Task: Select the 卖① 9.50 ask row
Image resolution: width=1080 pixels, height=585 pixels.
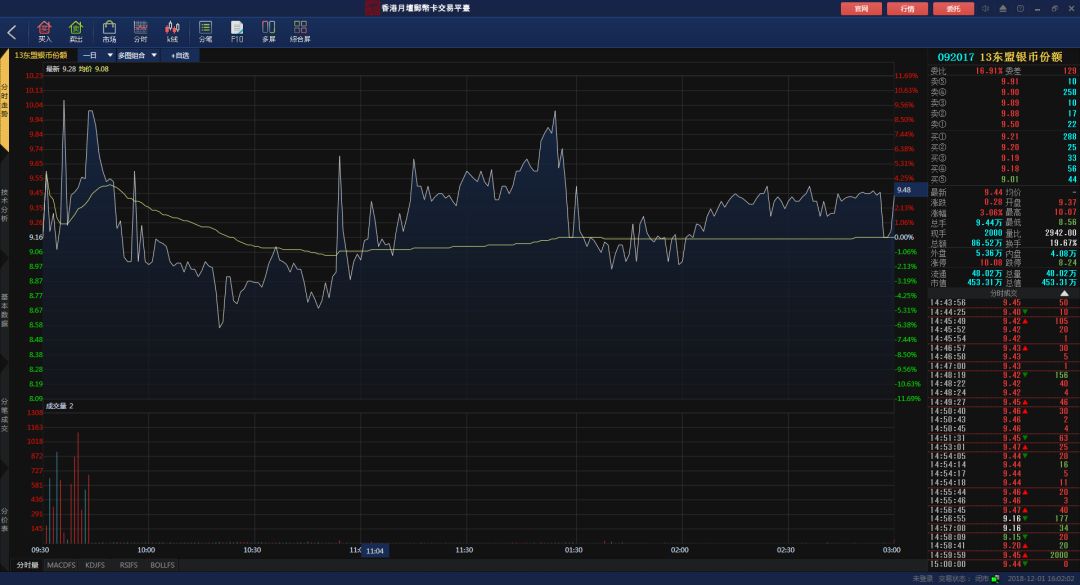Action: (x=1003, y=125)
